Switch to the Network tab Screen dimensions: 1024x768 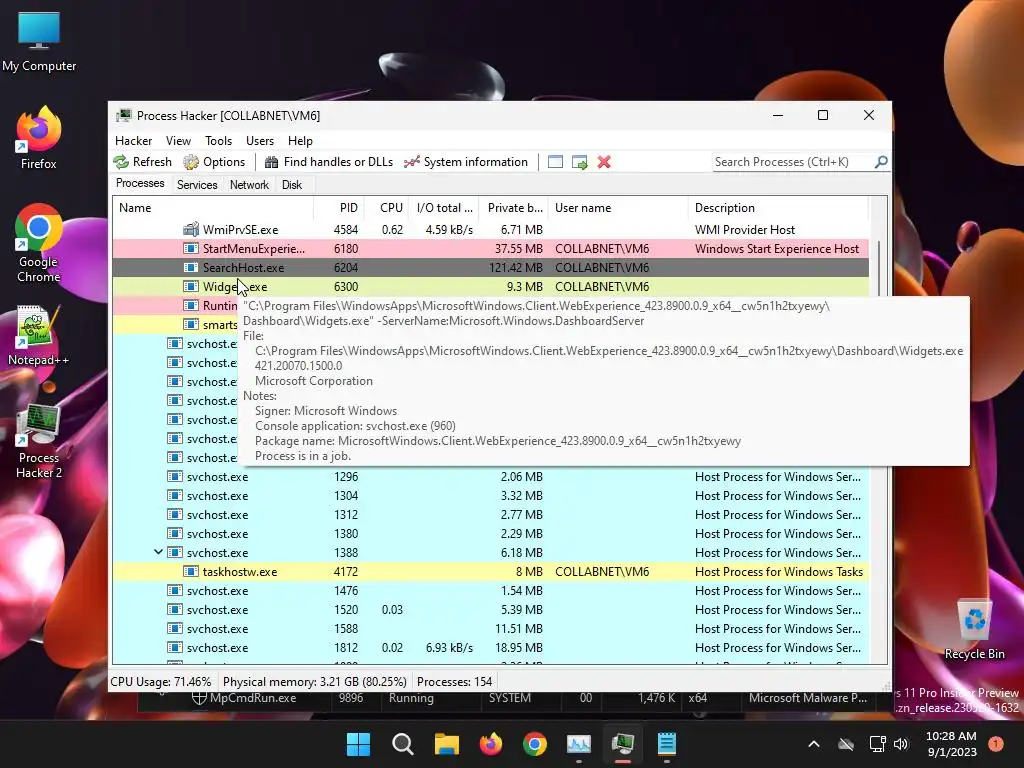point(249,185)
